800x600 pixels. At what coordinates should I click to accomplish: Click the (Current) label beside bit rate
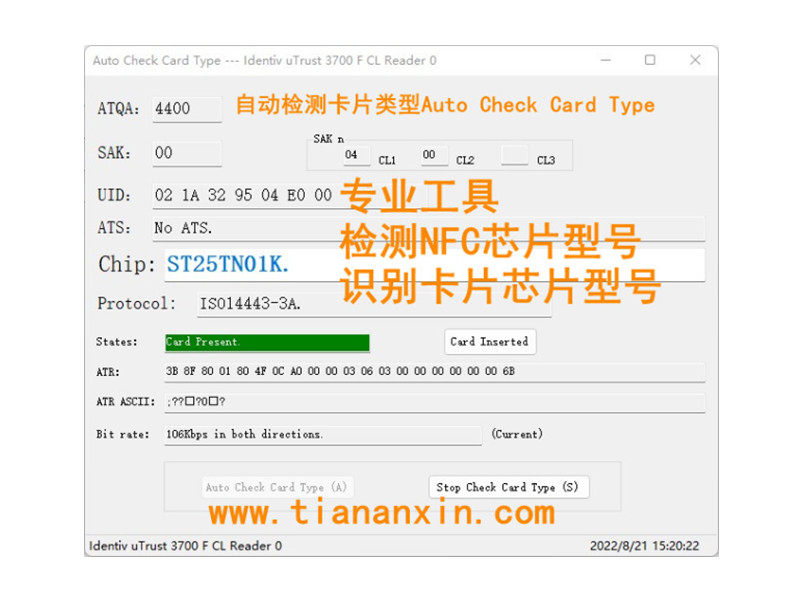(x=517, y=434)
